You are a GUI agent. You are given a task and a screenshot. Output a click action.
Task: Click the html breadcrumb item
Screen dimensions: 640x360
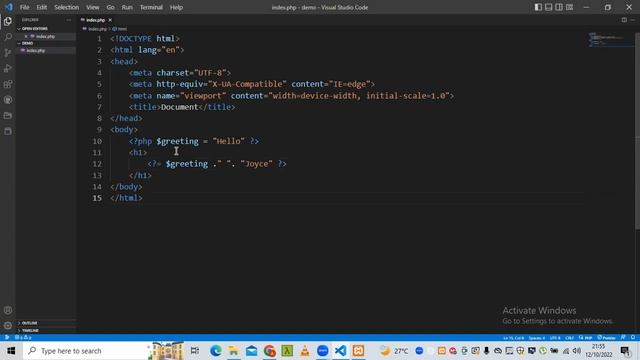(x=120, y=29)
